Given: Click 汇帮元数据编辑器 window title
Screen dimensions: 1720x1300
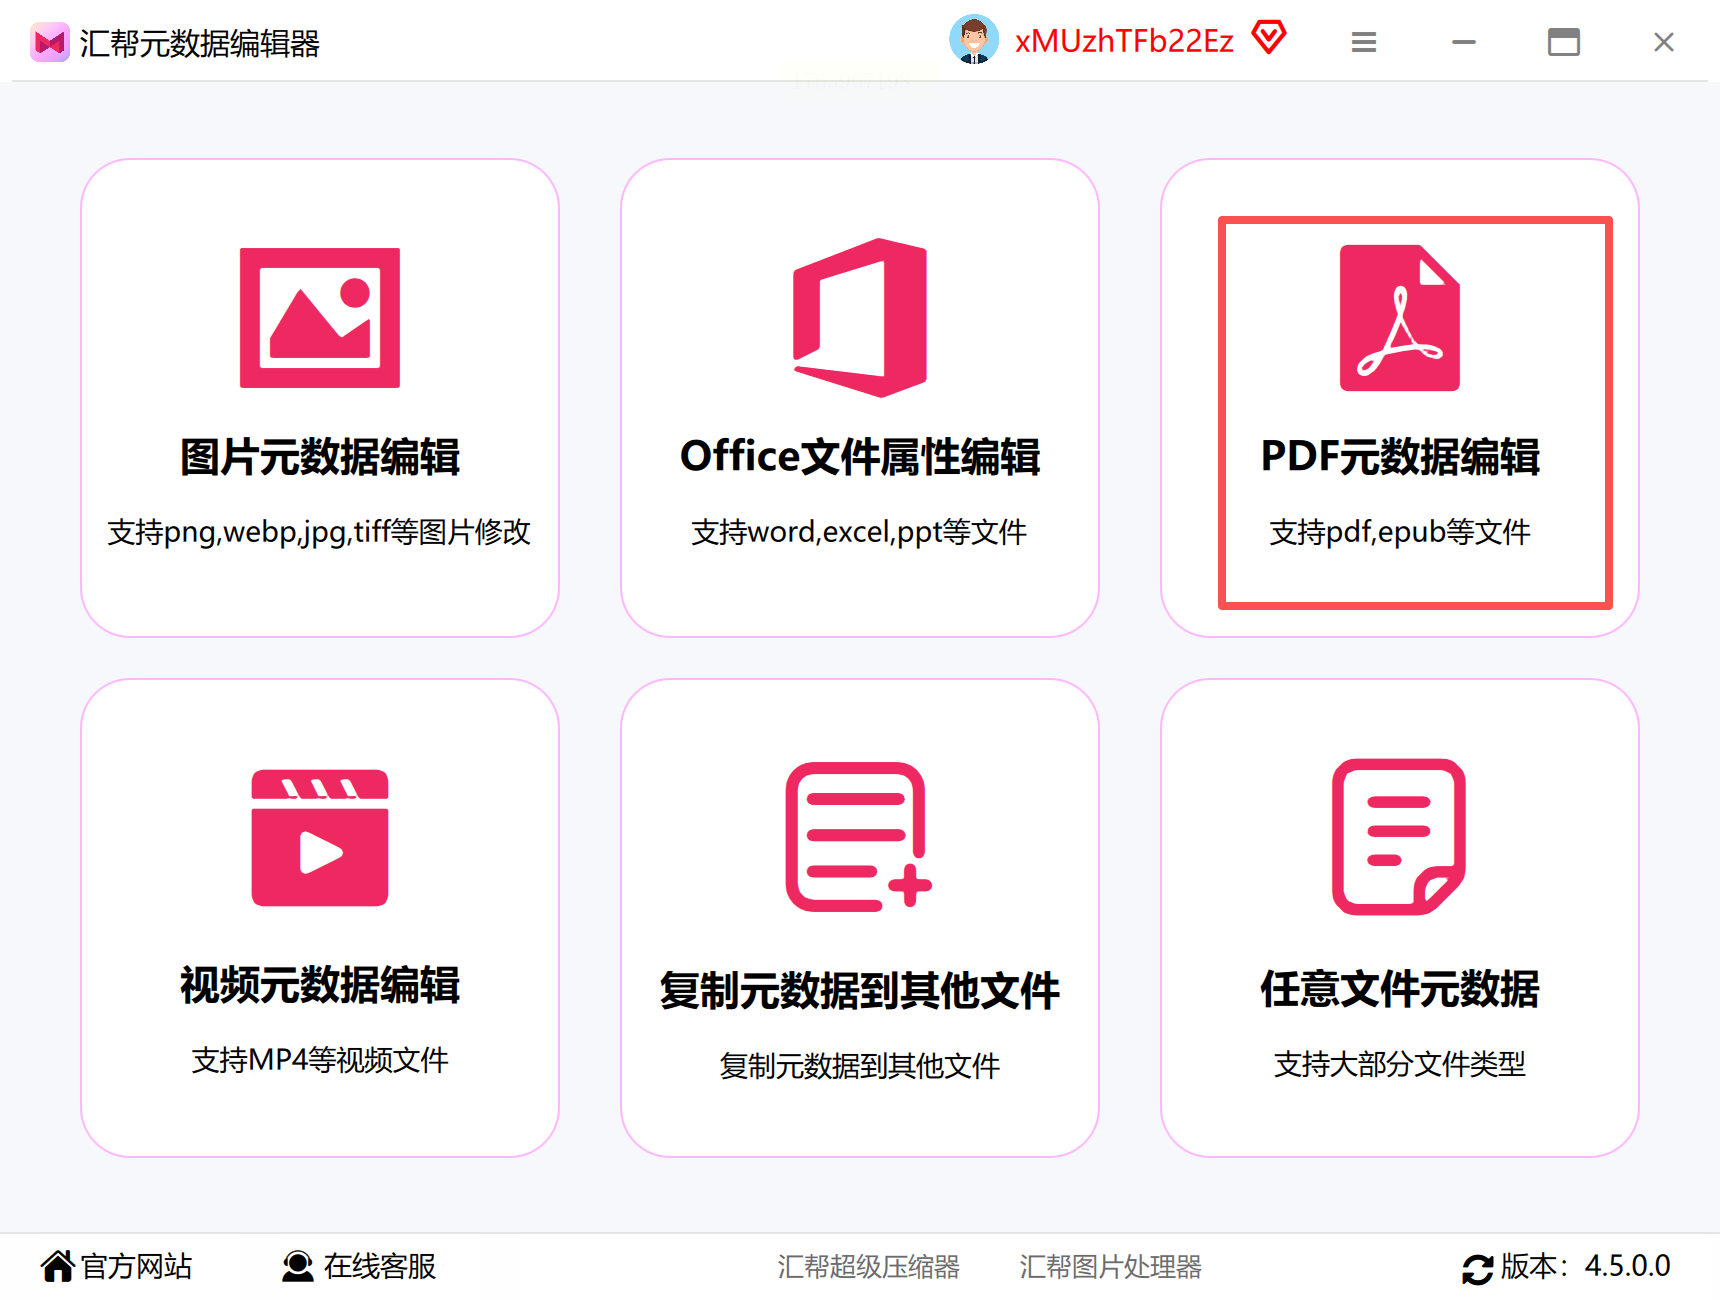Looking at the screenshot, I should coord(200,43).
